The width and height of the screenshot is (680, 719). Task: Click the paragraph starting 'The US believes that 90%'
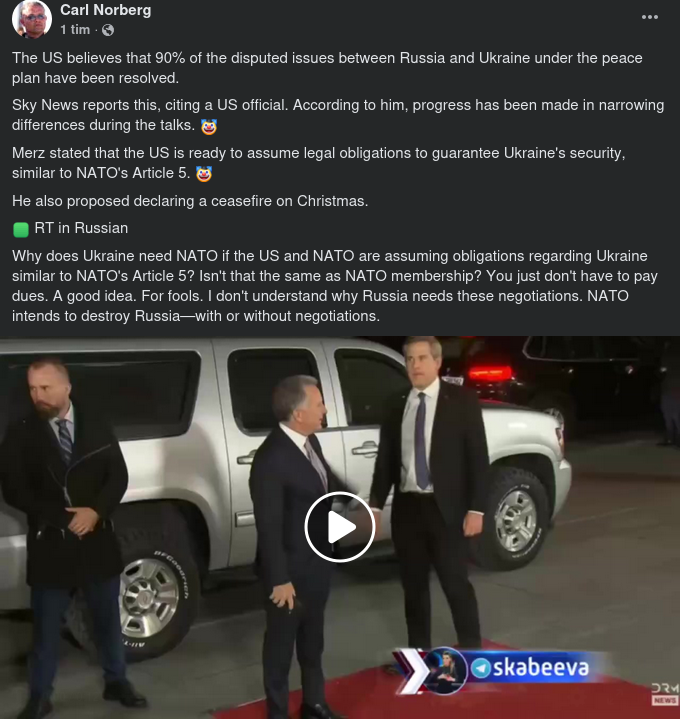pos(327,68)
